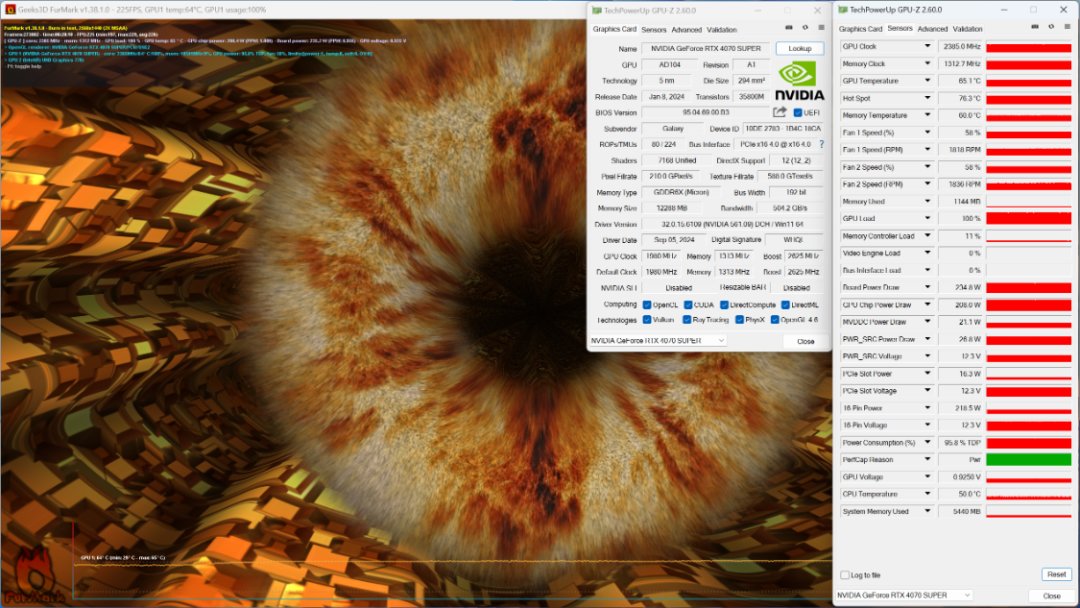Toggle the CUDA checkbox
The width and height of the screenshot is (1080, 608).
click(687, 305)
